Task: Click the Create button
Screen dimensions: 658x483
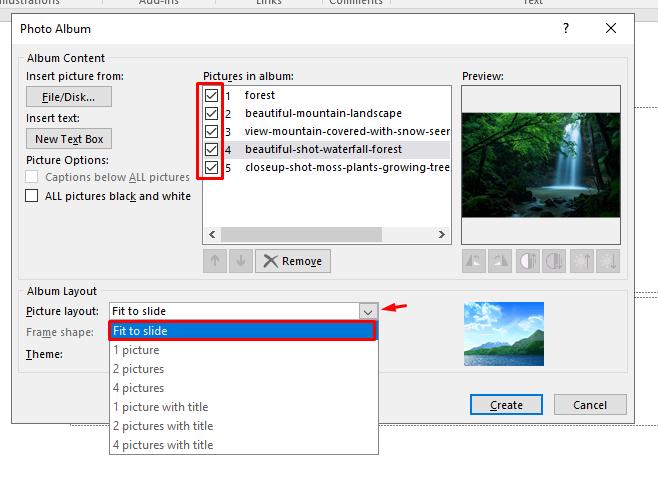Action: [x=506, y=405]
